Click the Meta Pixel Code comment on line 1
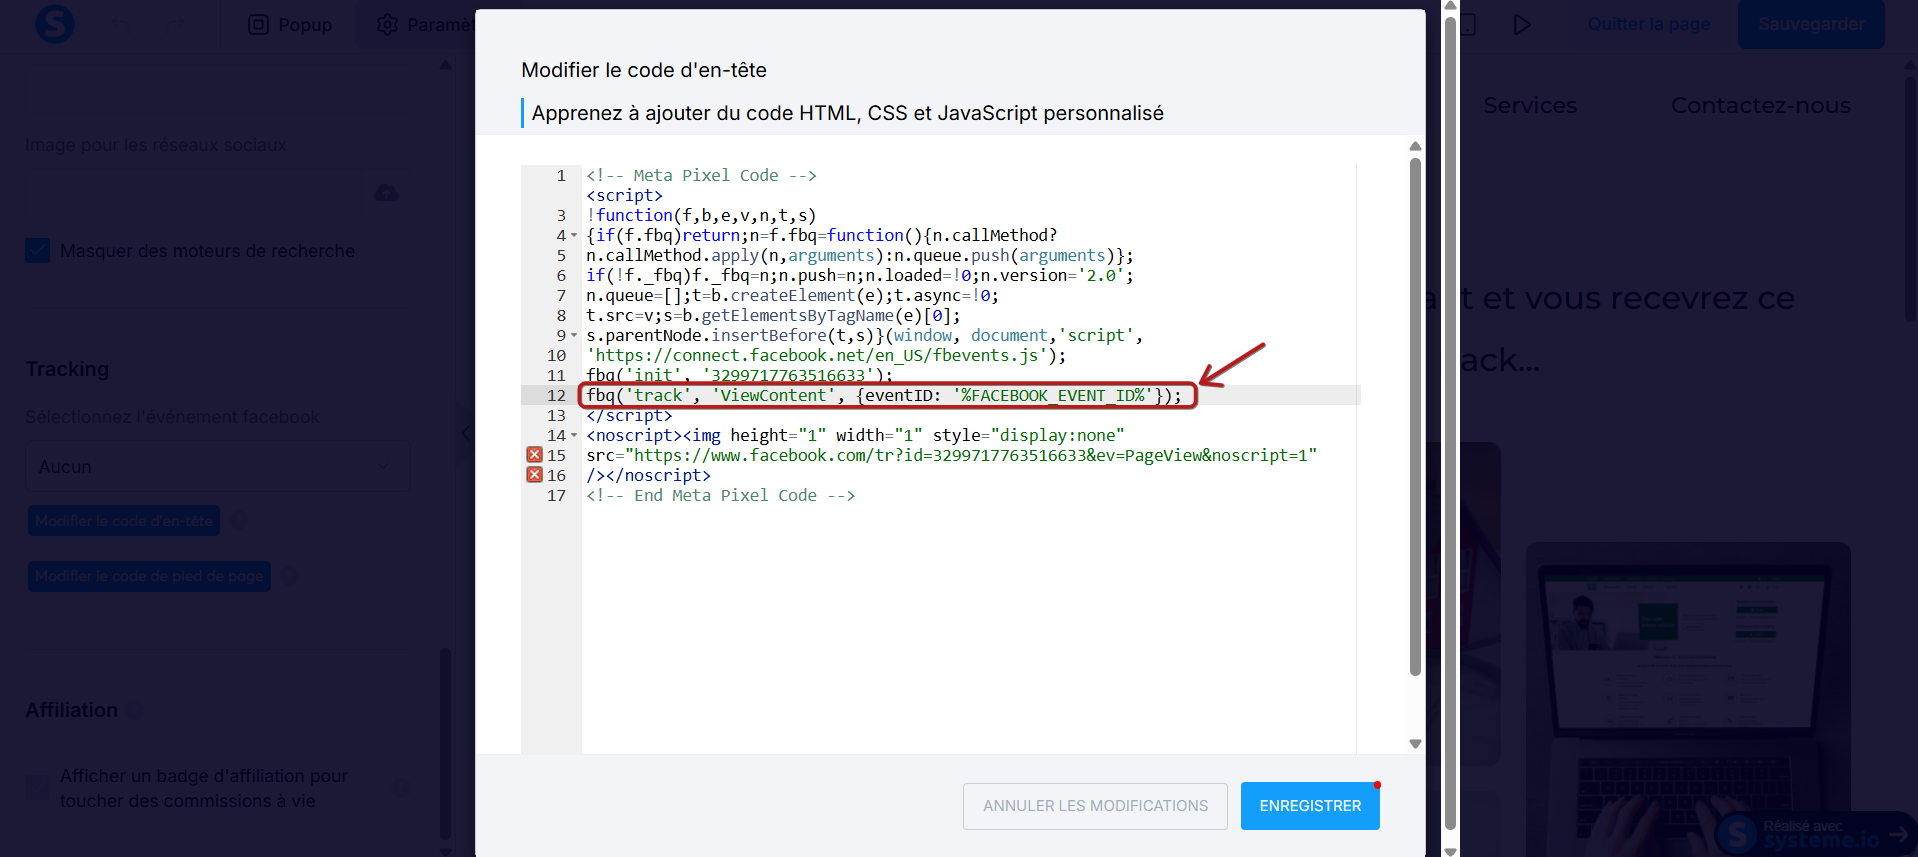Viewport: 1918px width, 857px height. pos(701,176)
